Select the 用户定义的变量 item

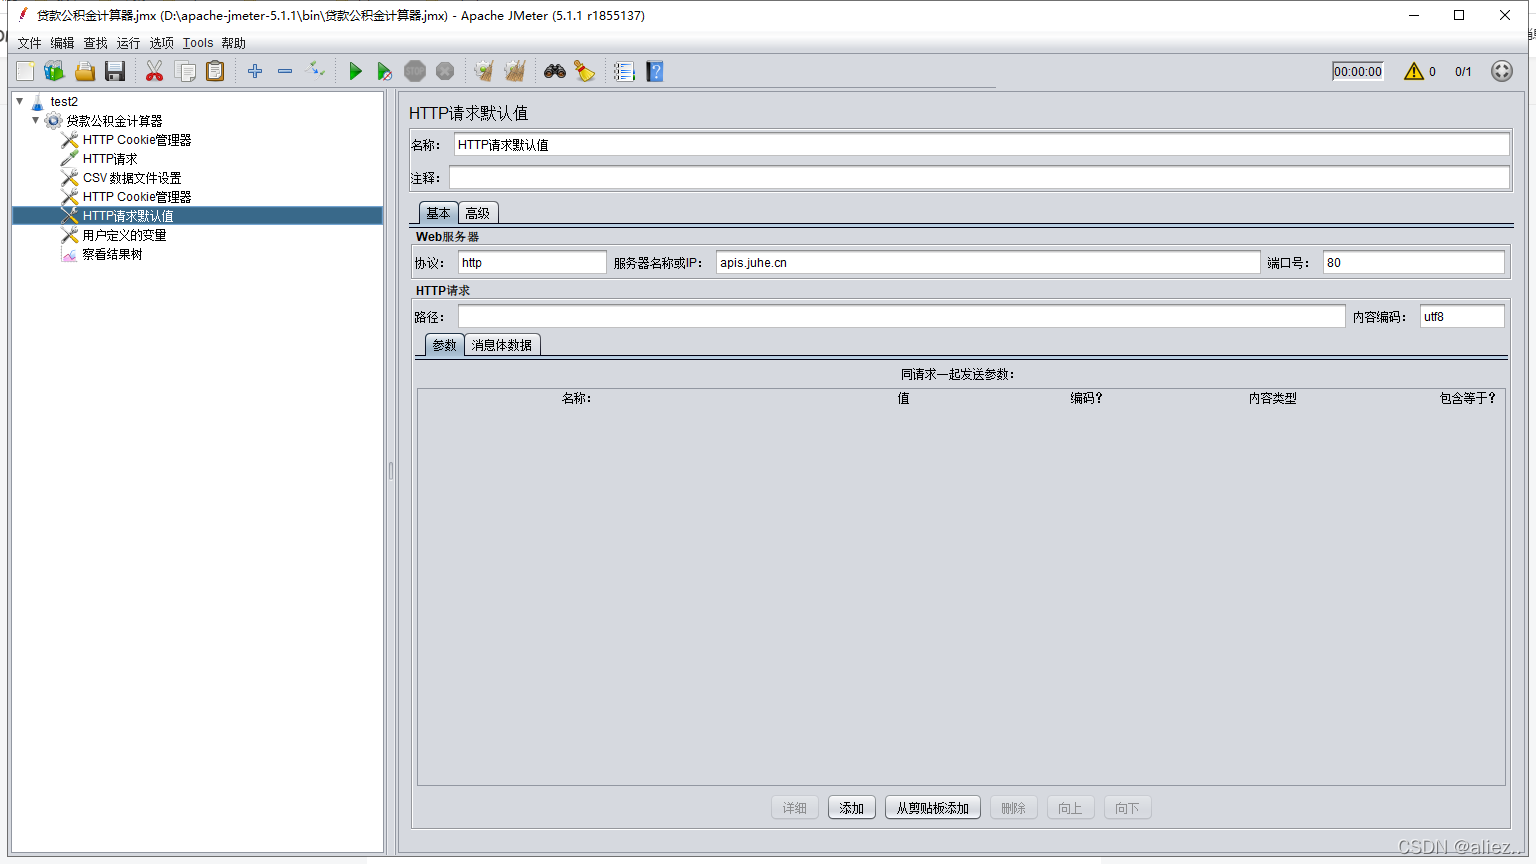[x=124, y=235]
